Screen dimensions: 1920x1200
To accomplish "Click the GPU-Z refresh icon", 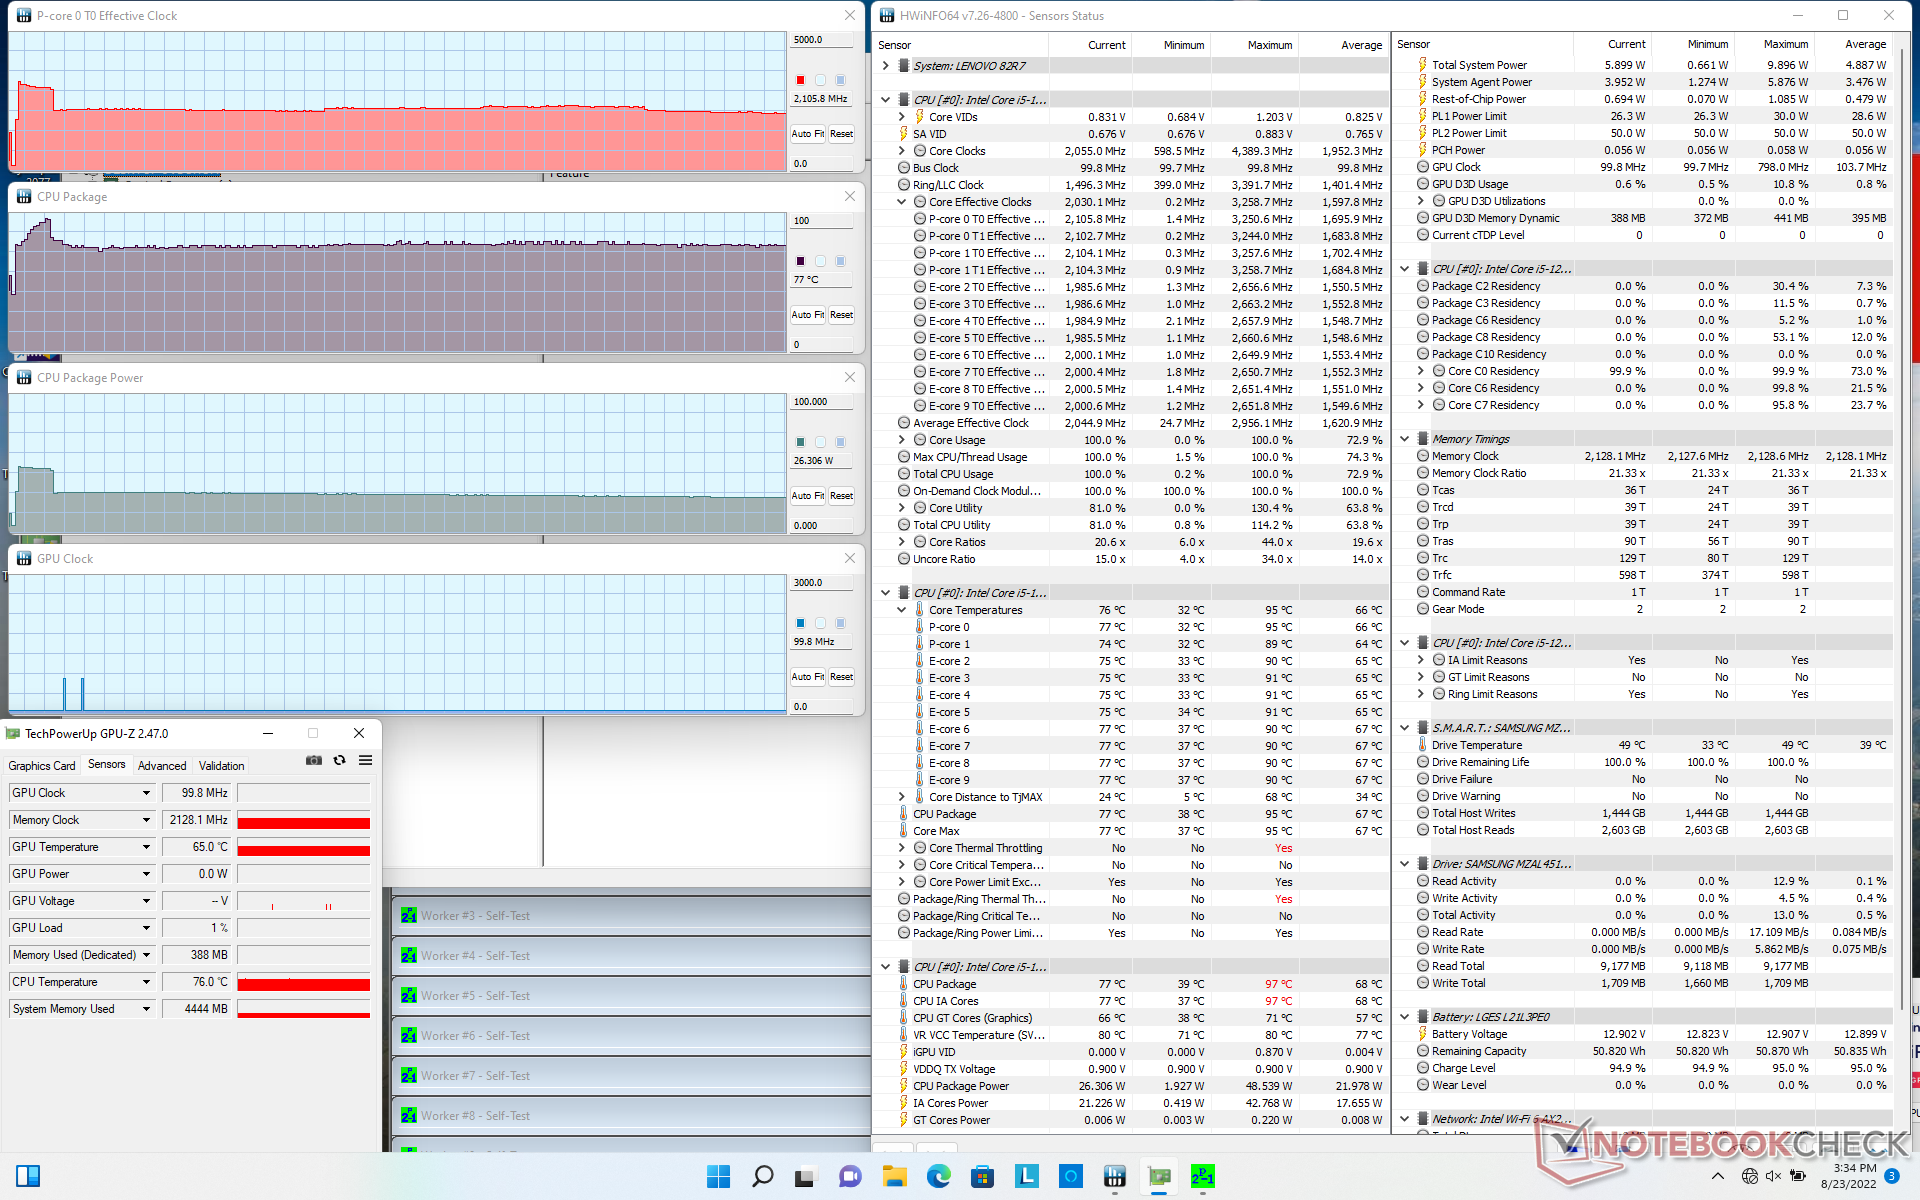I will click(x=340, y=760).
